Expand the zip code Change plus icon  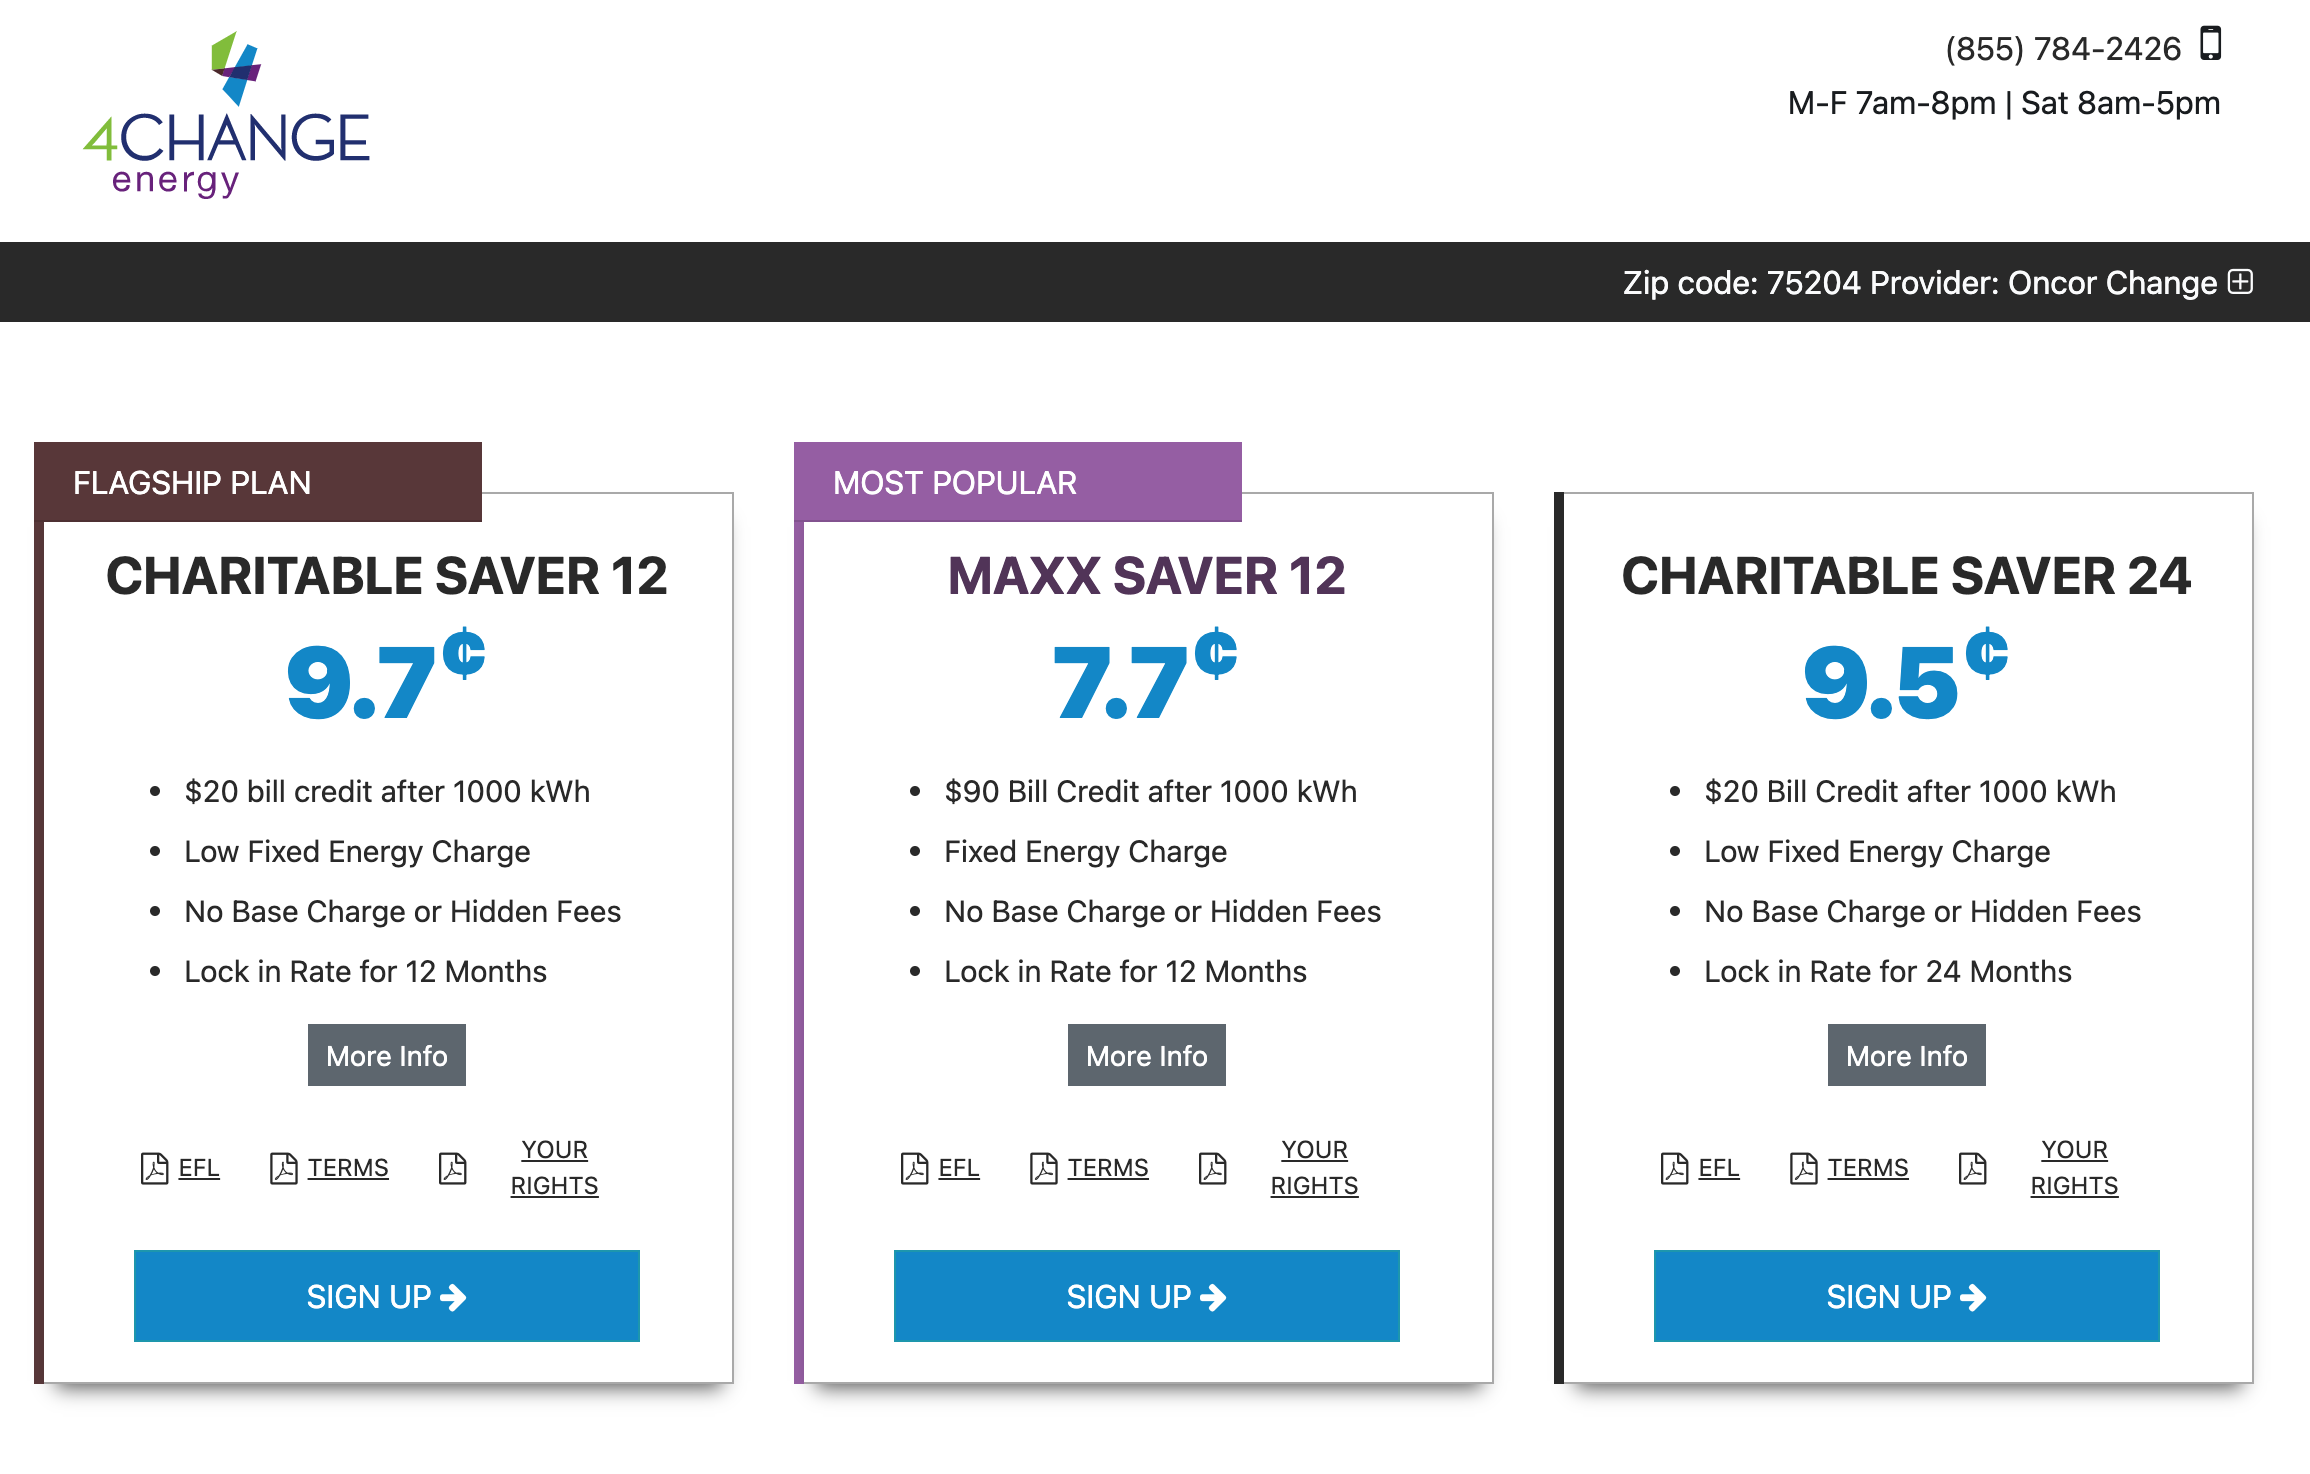point(2241,282)
